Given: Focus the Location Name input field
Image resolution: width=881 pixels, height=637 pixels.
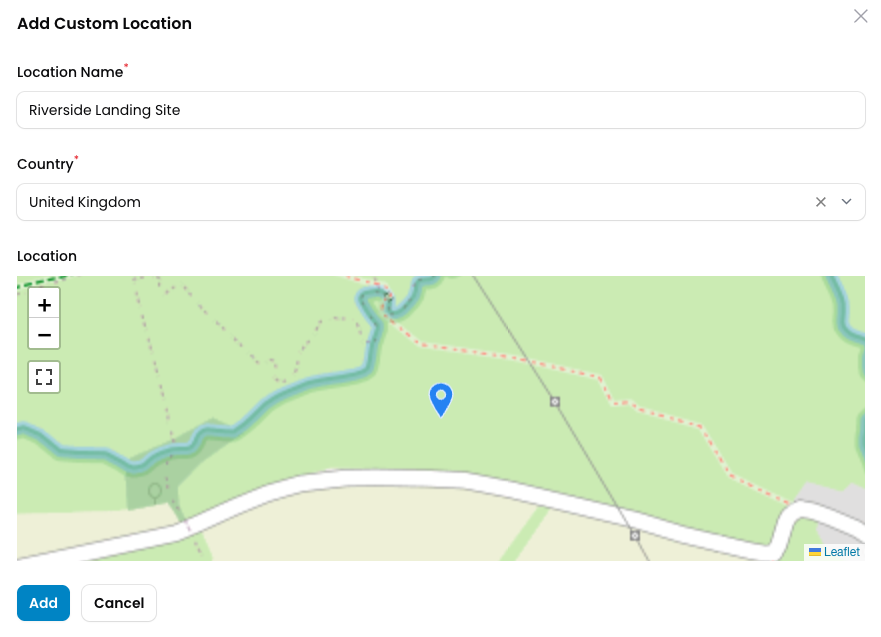Looking at the screenshot, I should (x=441, y=110).
